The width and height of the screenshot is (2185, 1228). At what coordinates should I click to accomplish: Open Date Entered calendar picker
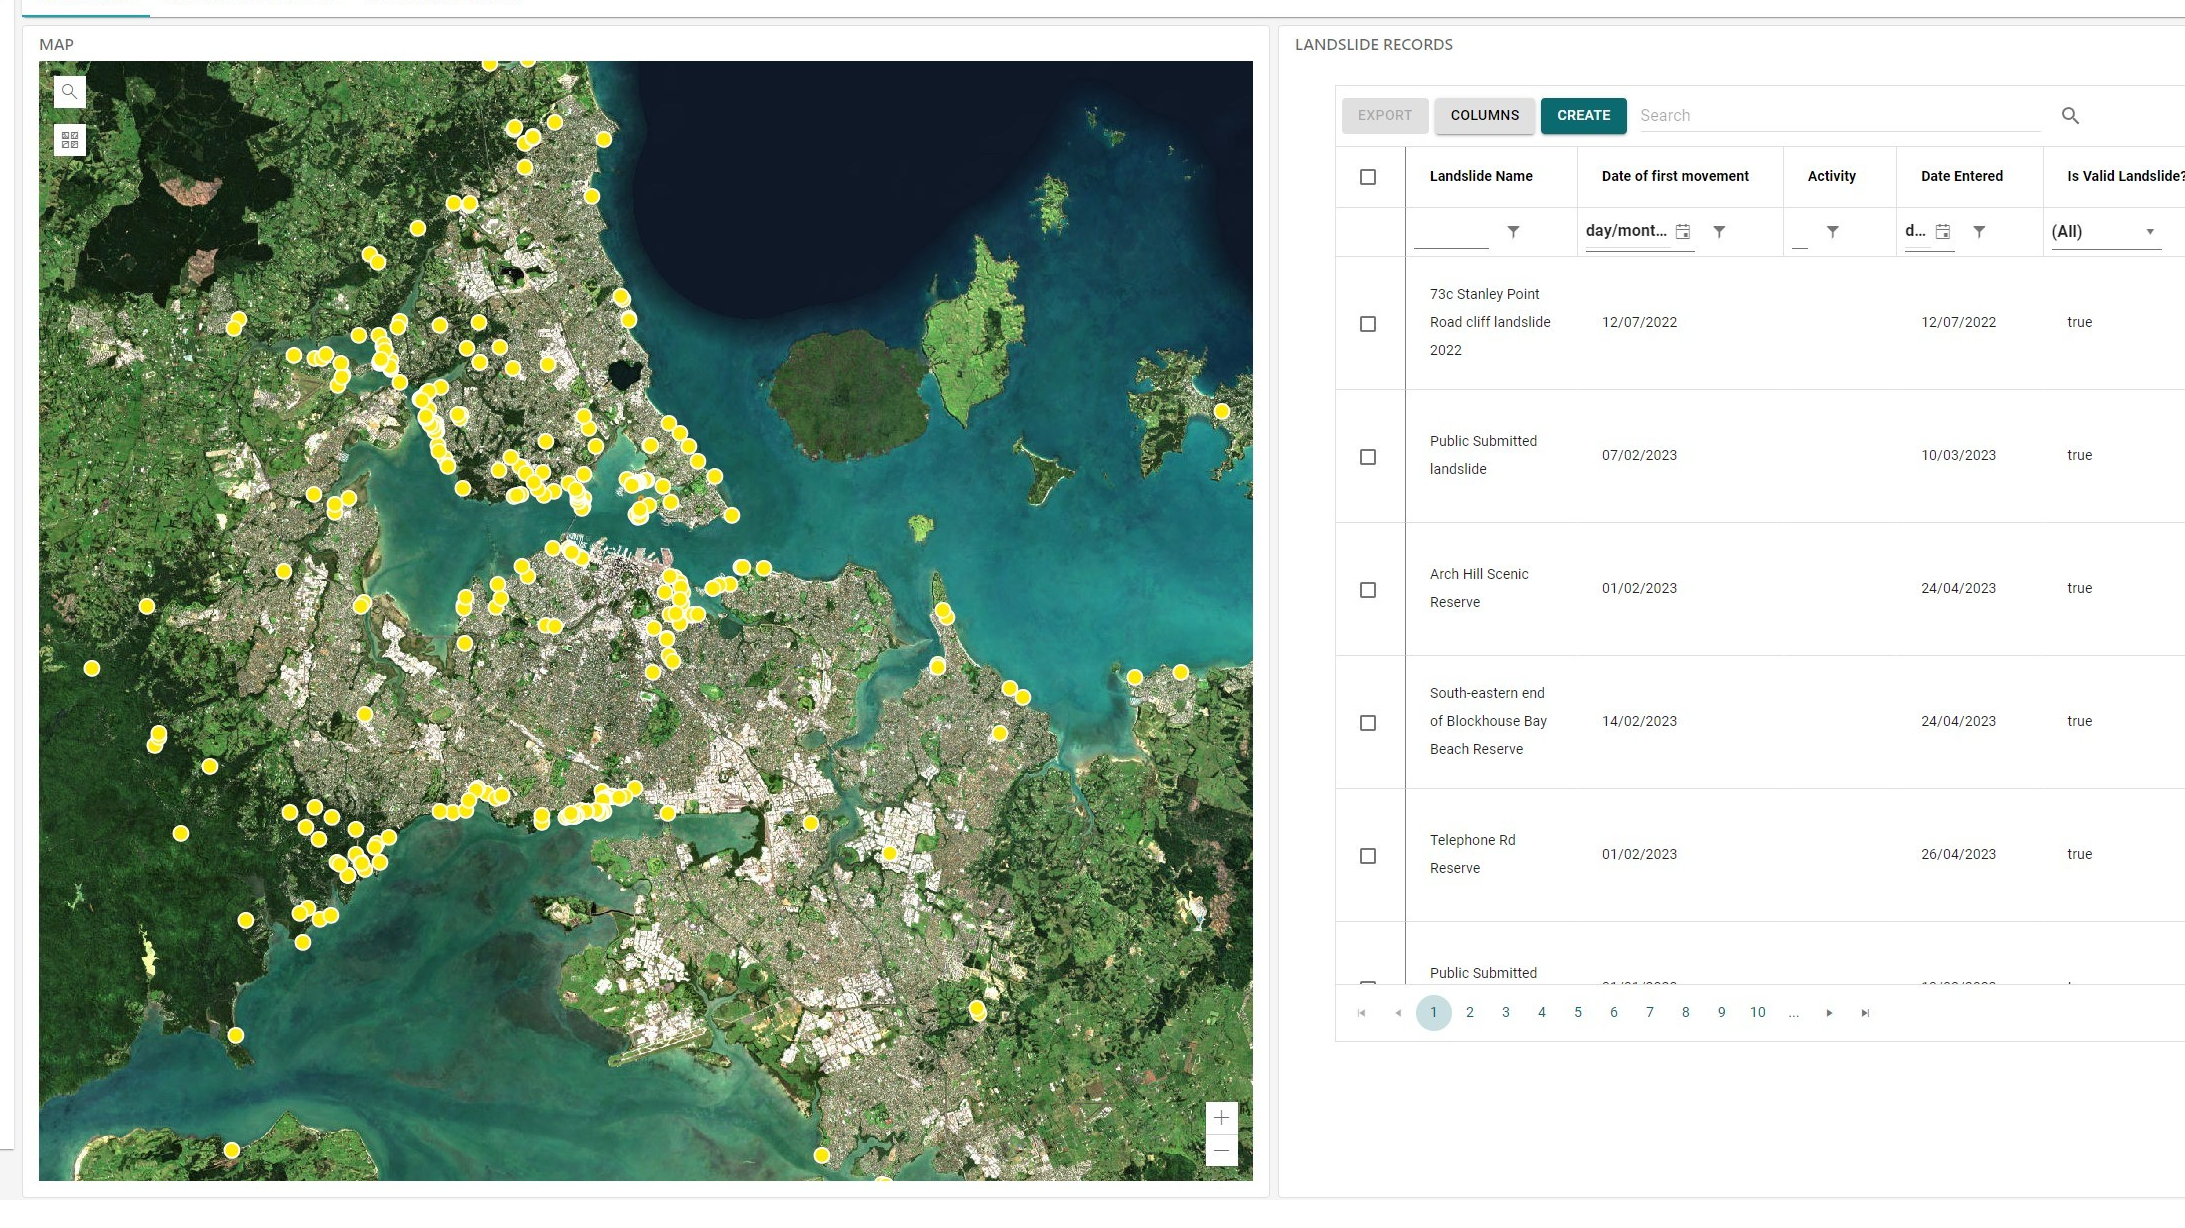tap(1942, 232)
